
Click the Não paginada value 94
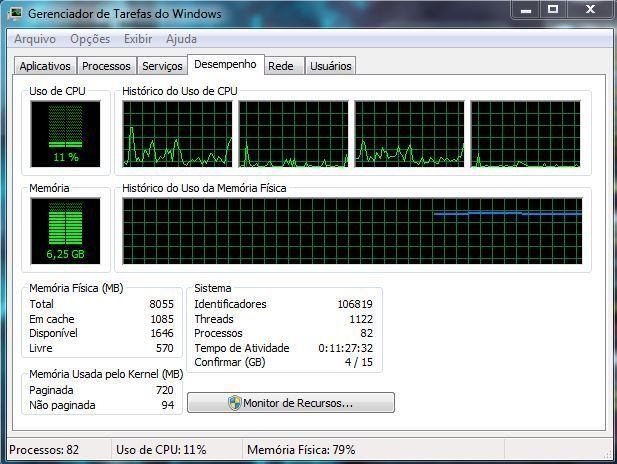tap(168, 405)
